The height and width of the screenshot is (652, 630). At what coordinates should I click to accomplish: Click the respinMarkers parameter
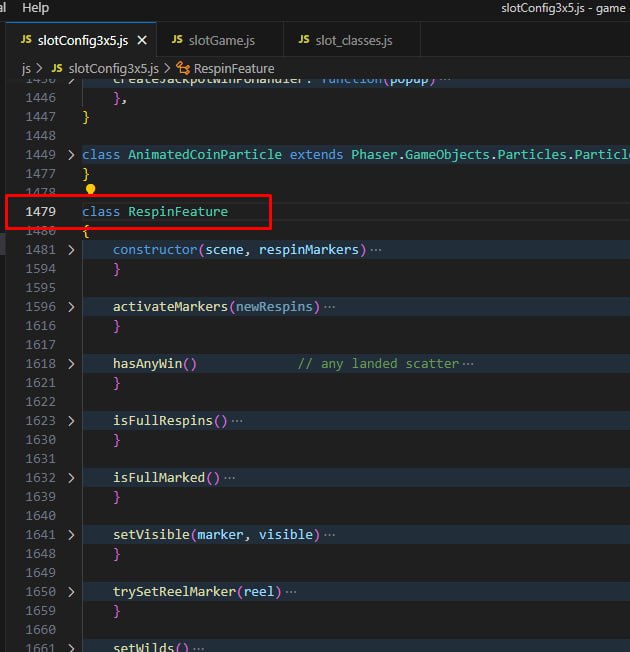click(x=309, y=250)
